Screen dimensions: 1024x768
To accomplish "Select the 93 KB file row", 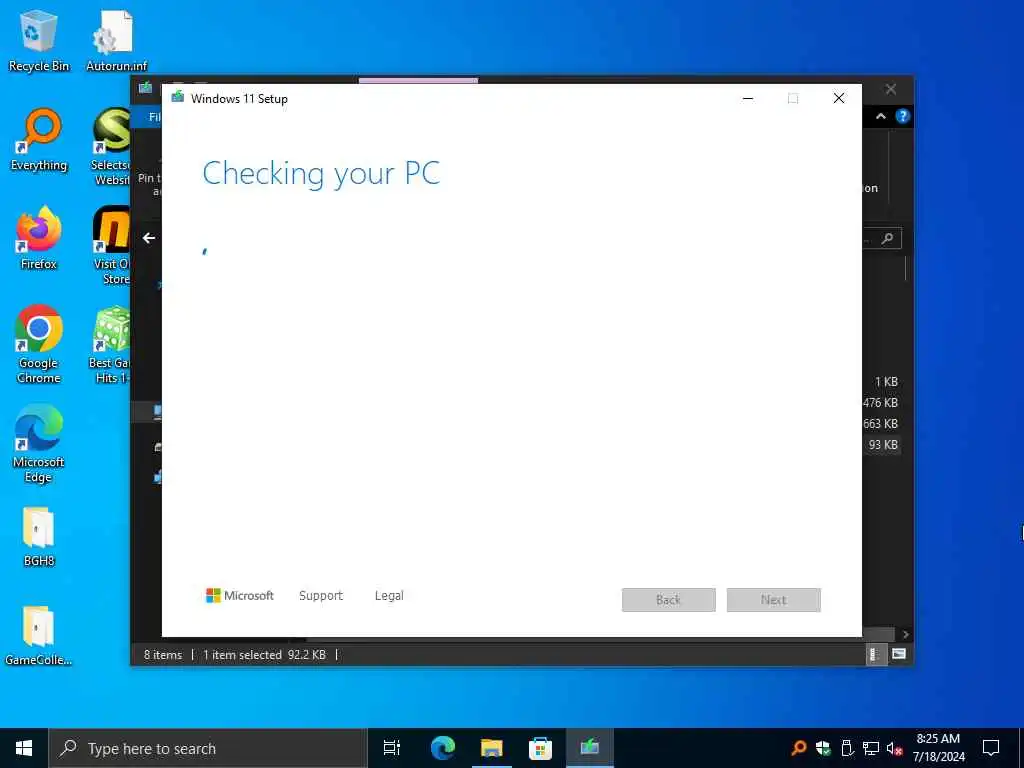I will pos(882,445).
